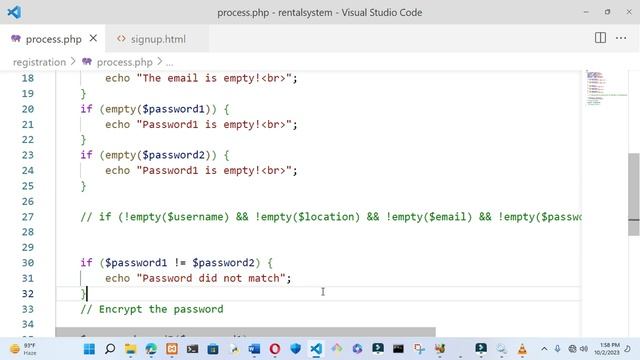Screen dimensions: 640x360
Task: Click the commented-out if statement on line 27
Action: pos(331,217)
